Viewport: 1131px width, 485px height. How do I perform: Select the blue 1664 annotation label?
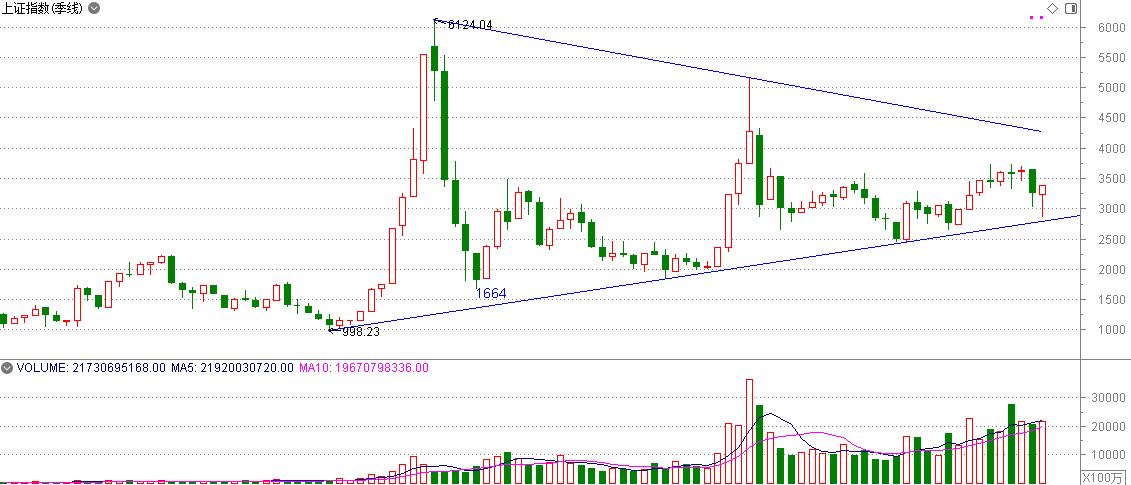point(491,293)
